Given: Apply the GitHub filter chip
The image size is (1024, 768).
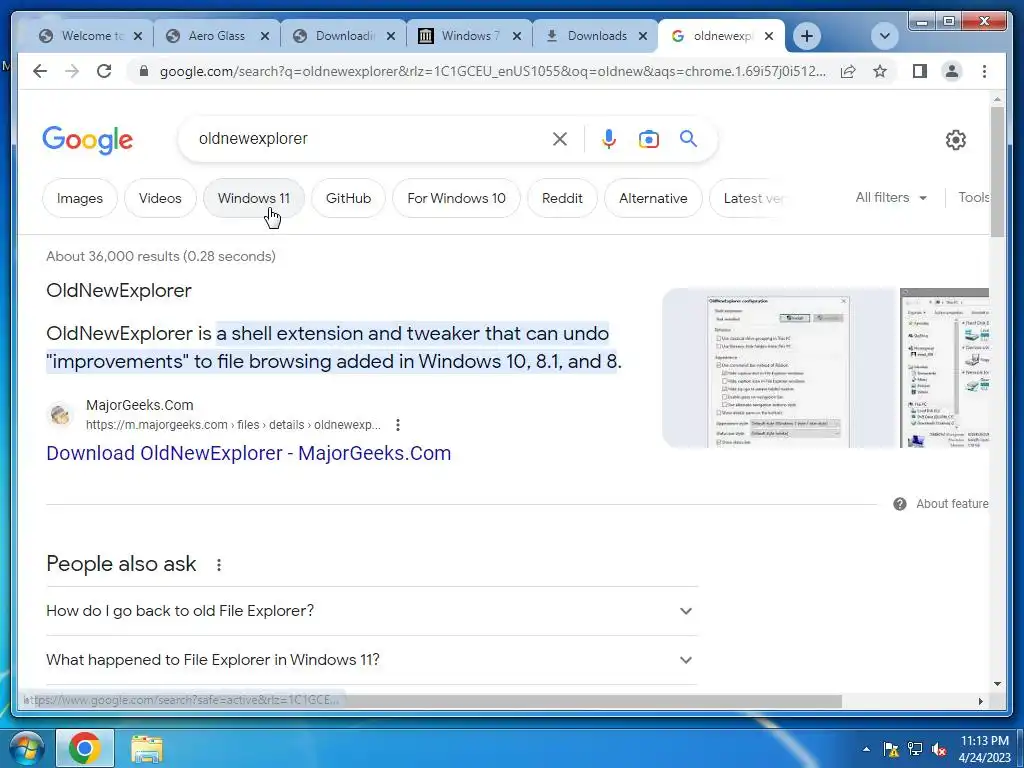Looking at the screenshot, I should coord(348,198).
